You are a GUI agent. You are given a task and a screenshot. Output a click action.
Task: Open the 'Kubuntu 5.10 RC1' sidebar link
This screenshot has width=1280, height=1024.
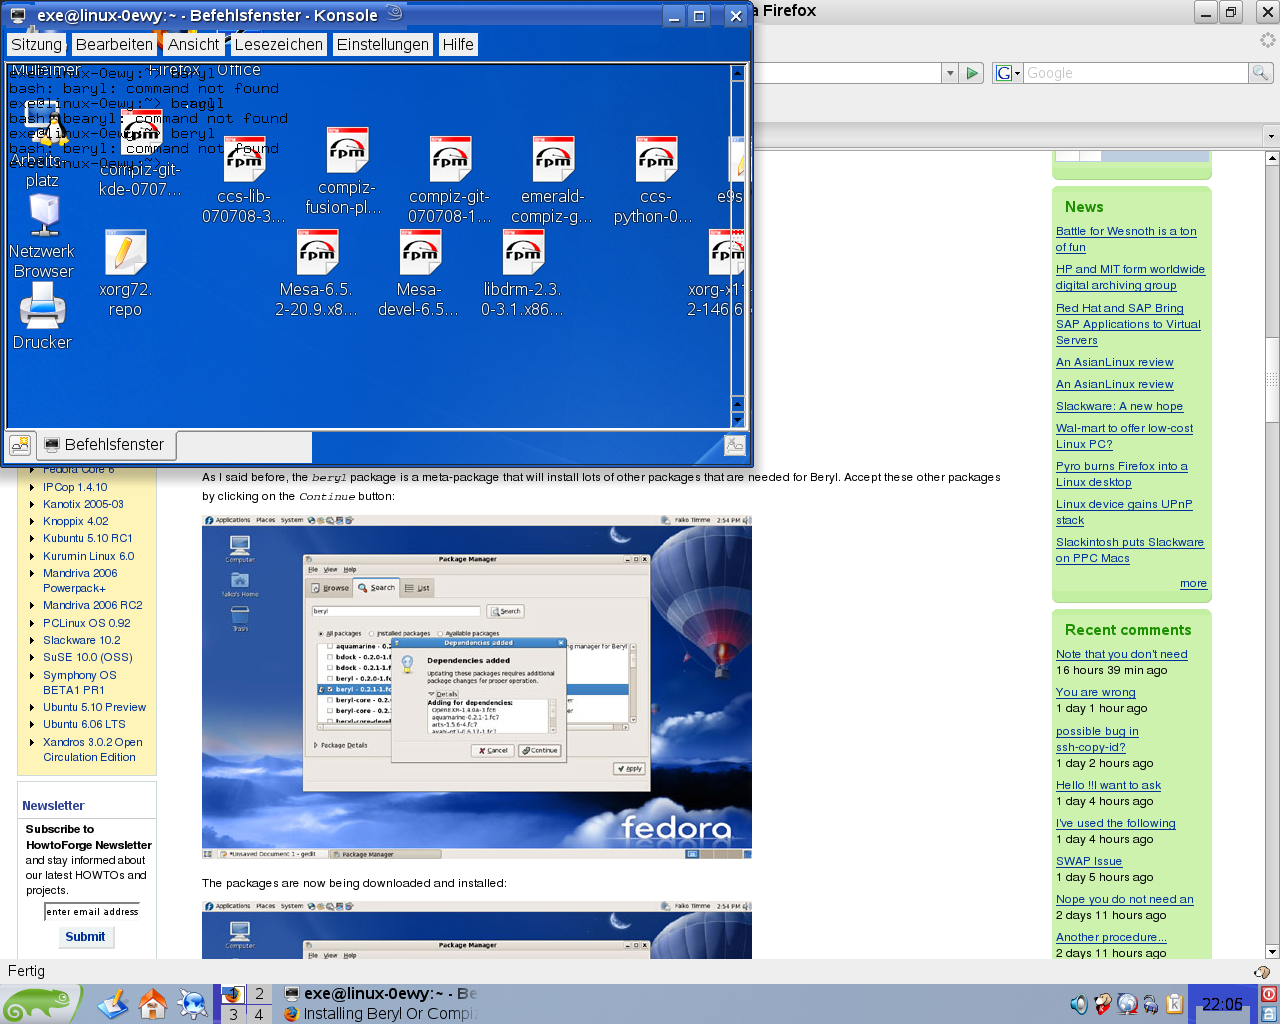tap(87, 538)
